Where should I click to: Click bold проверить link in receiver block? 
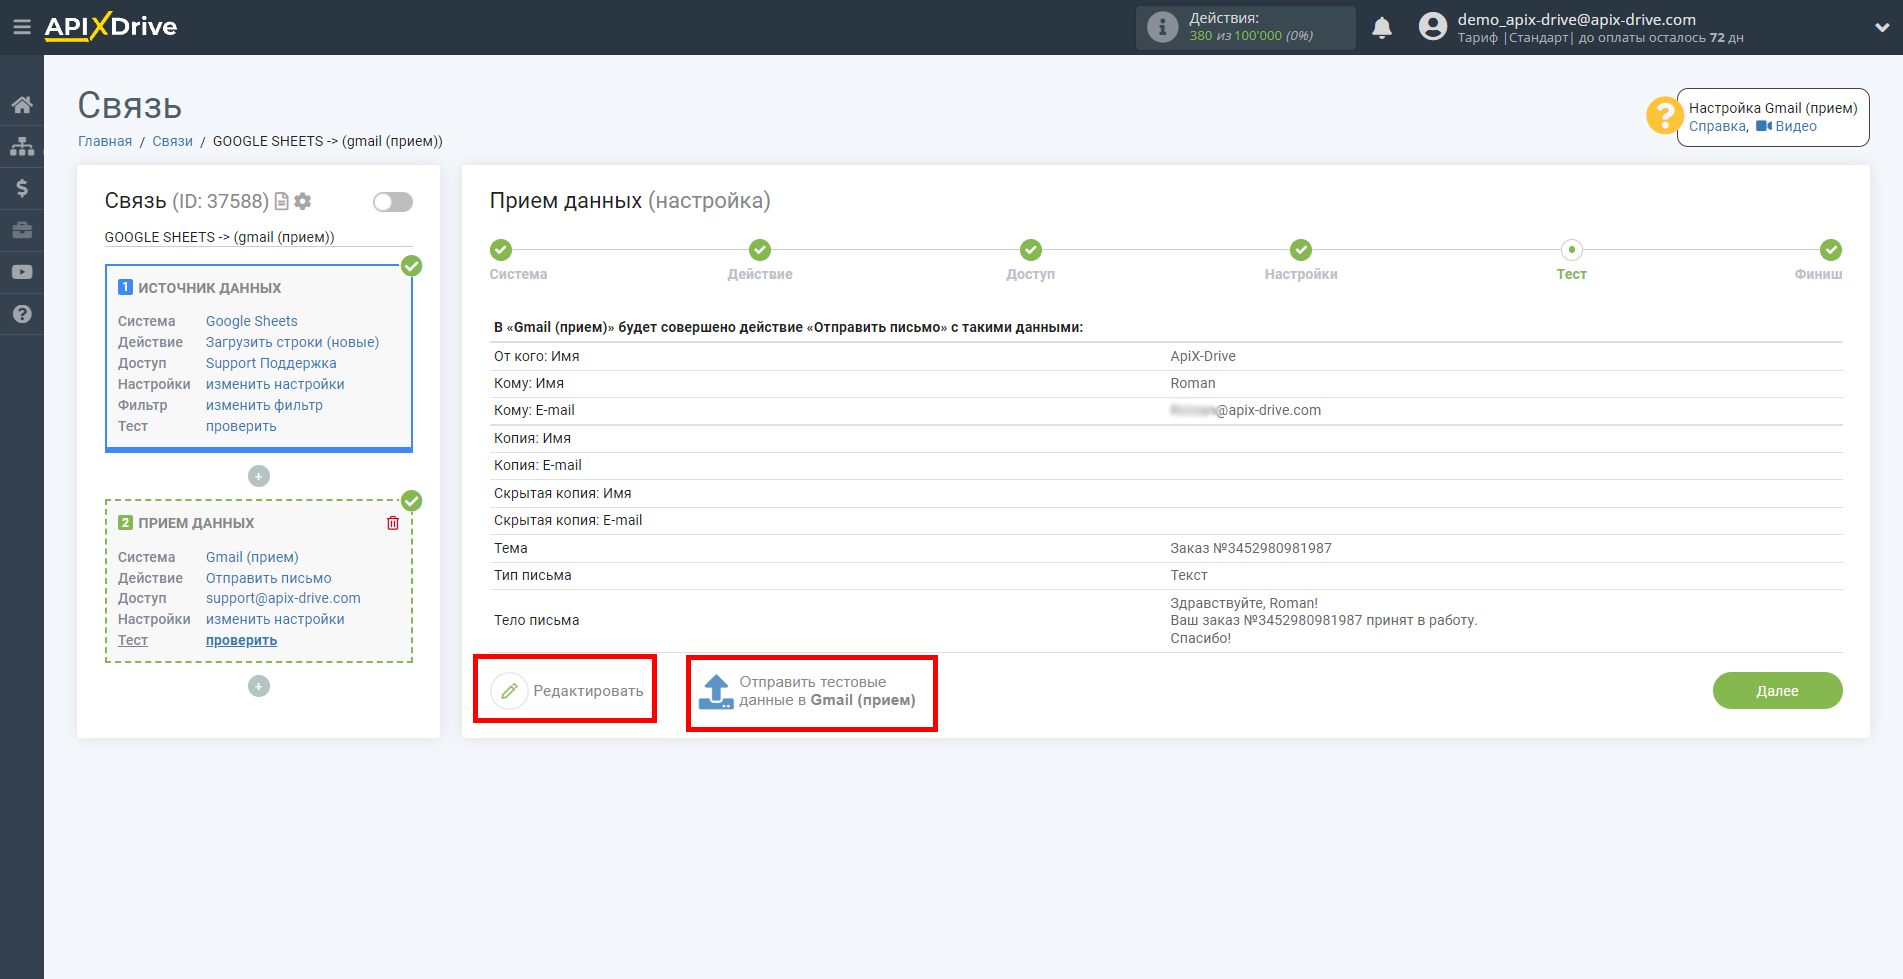(x=241, y=640)
